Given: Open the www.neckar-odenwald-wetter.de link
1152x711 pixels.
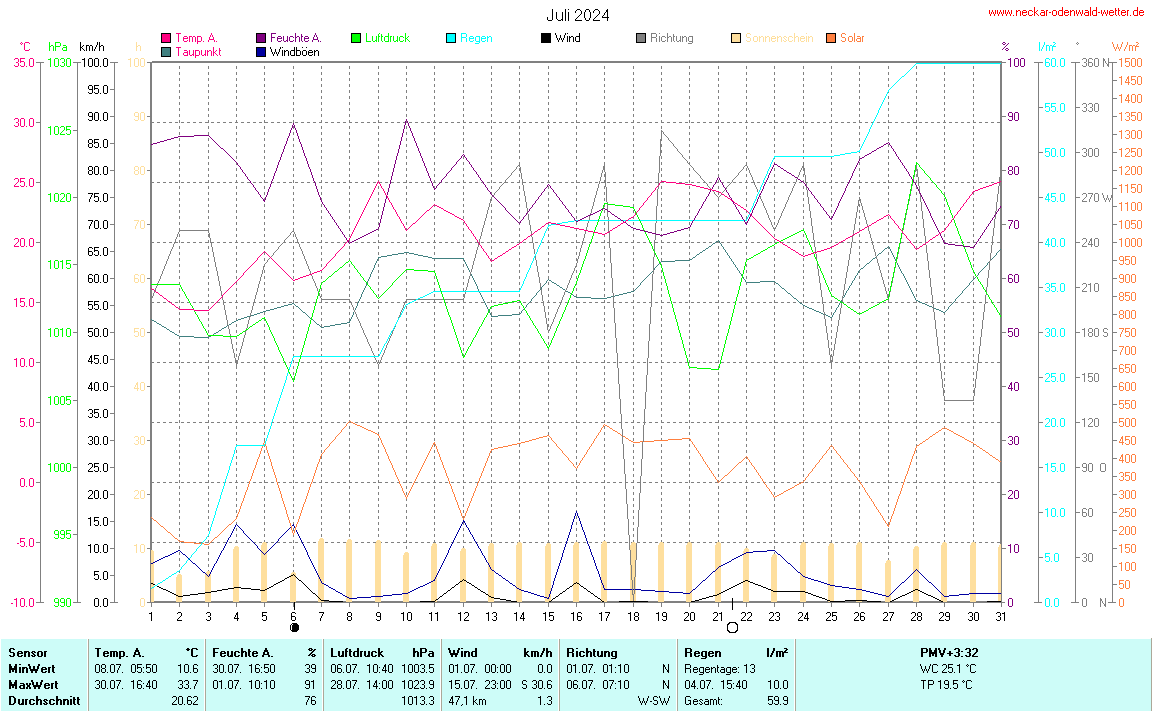Looking at the screenshot, I should pyautogui.click(x=1065, y=12).
